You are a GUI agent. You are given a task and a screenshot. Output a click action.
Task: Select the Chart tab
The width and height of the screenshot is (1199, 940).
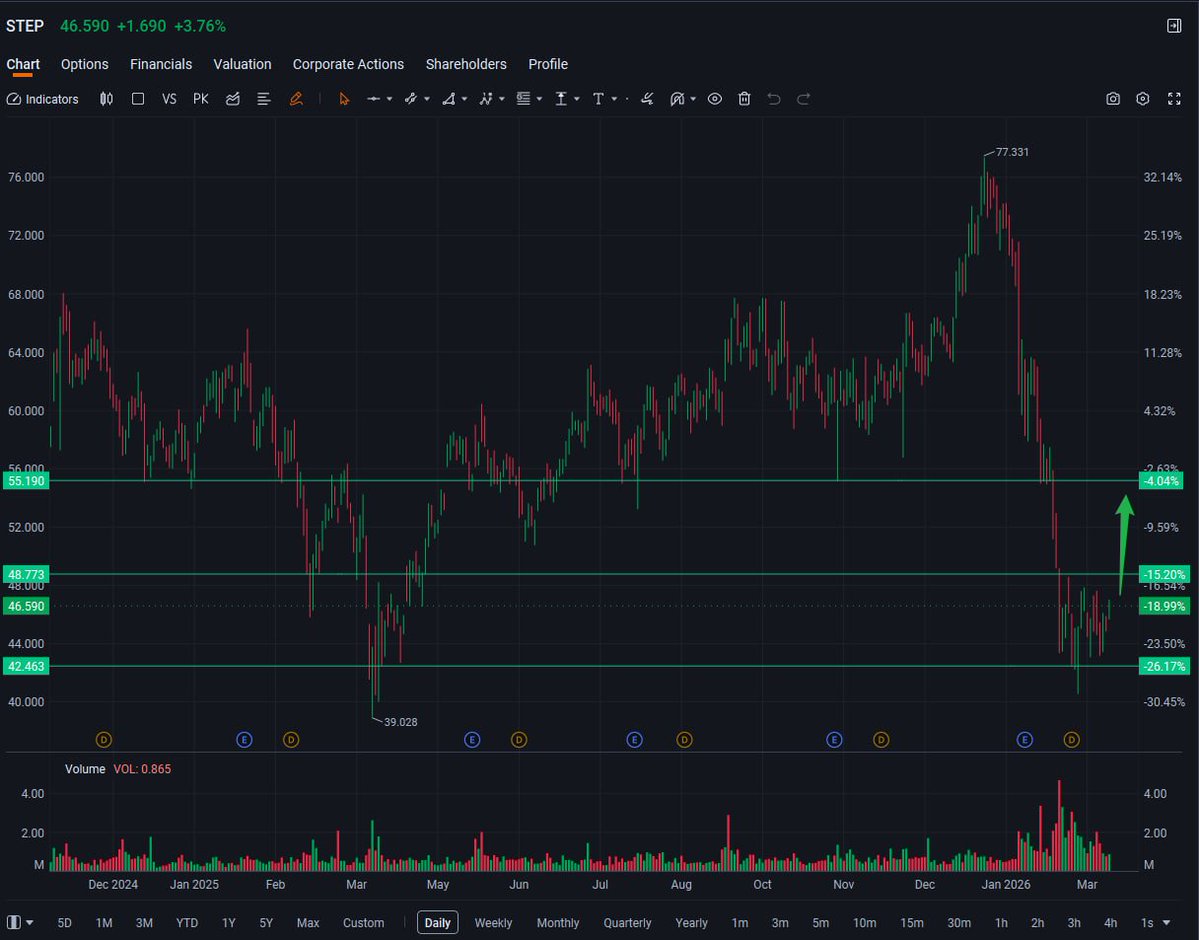click(x=23, y=64)
